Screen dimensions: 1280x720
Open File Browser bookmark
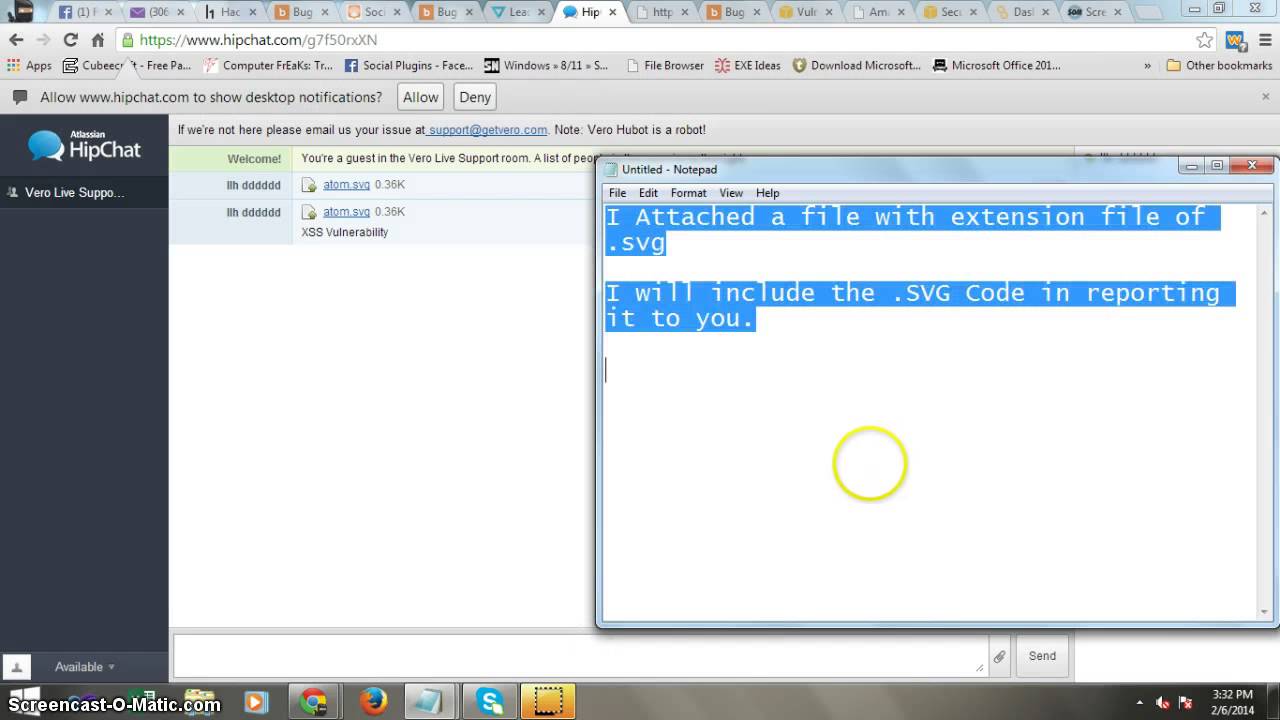click(x=665, y=65)
